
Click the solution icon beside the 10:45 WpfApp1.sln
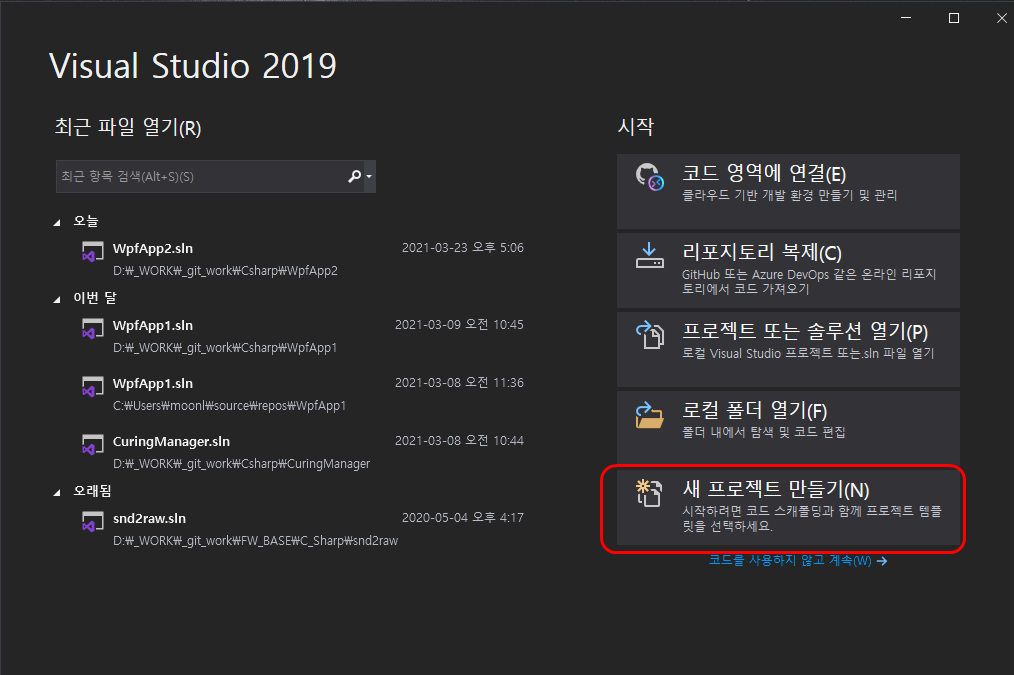point(92,328)
